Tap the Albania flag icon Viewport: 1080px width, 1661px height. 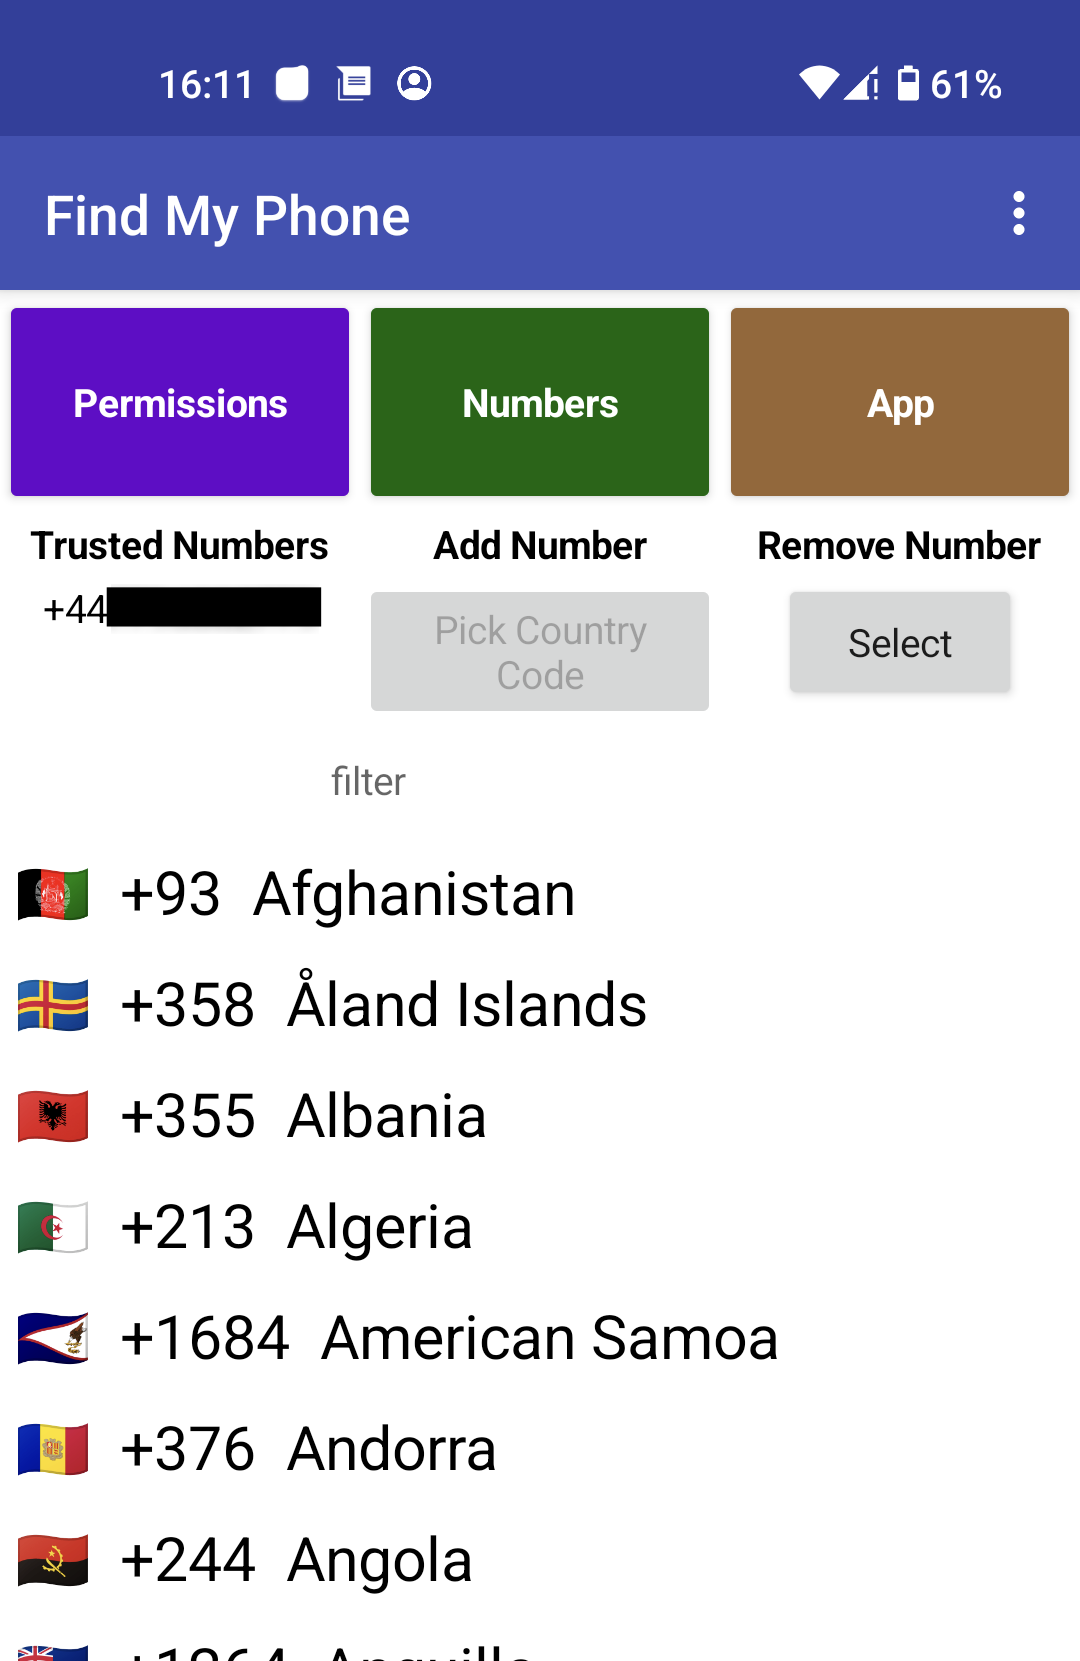click(x=53, y=1116)
